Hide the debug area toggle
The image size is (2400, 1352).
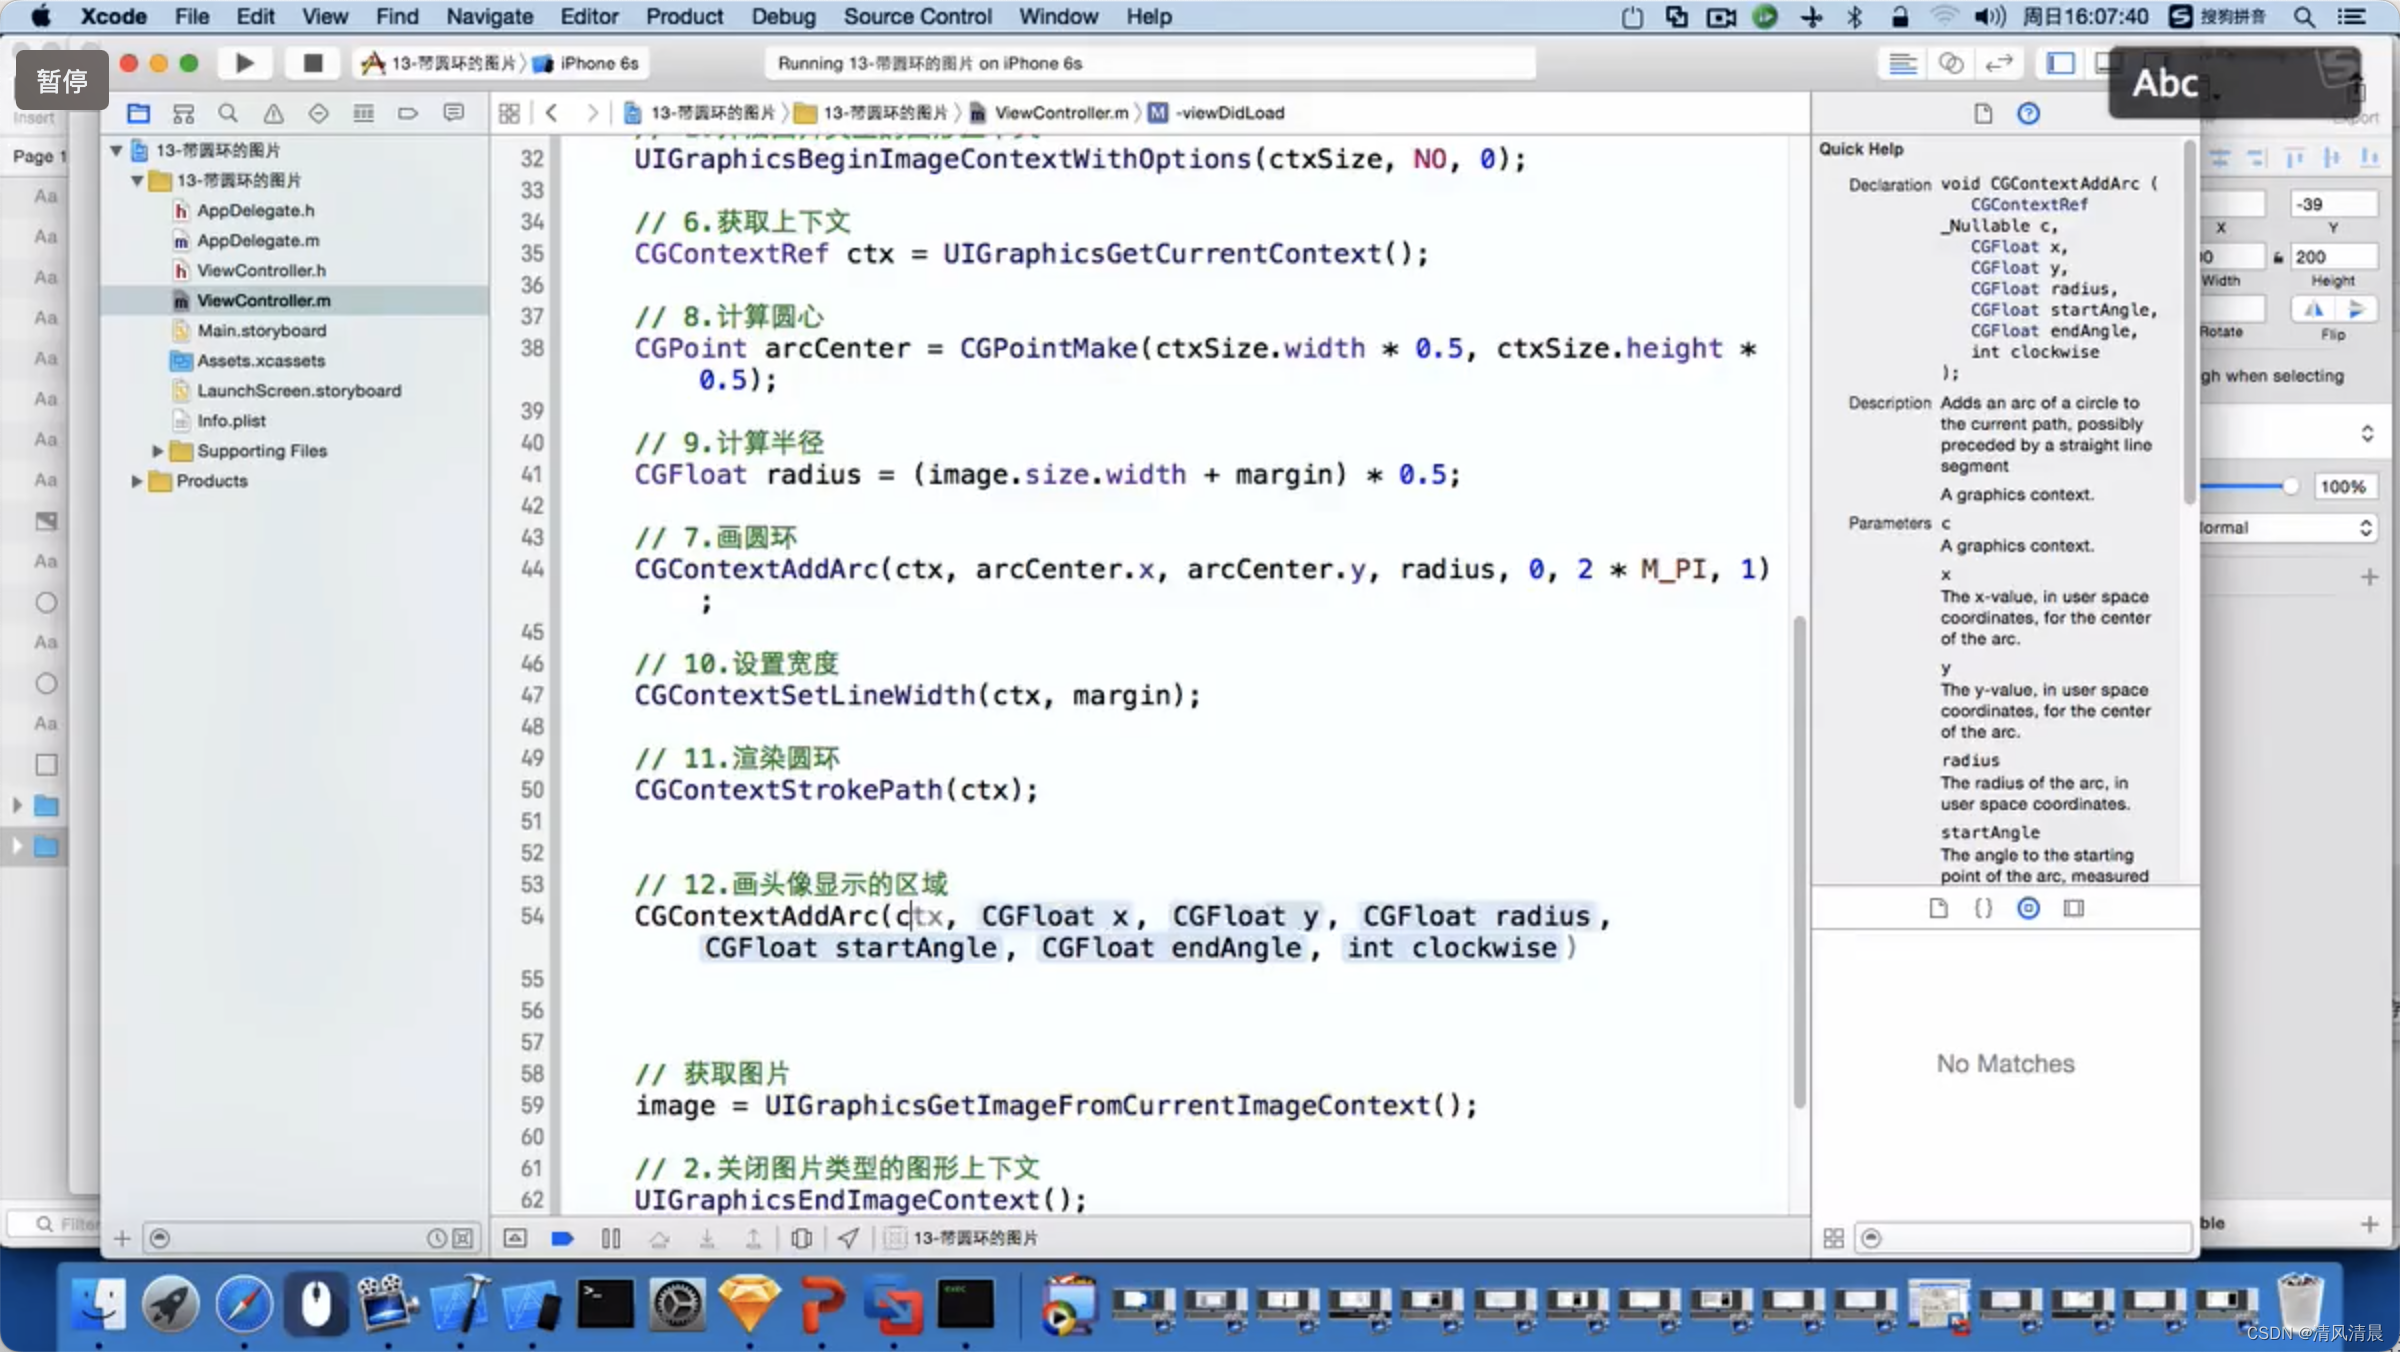point(514,1238)
